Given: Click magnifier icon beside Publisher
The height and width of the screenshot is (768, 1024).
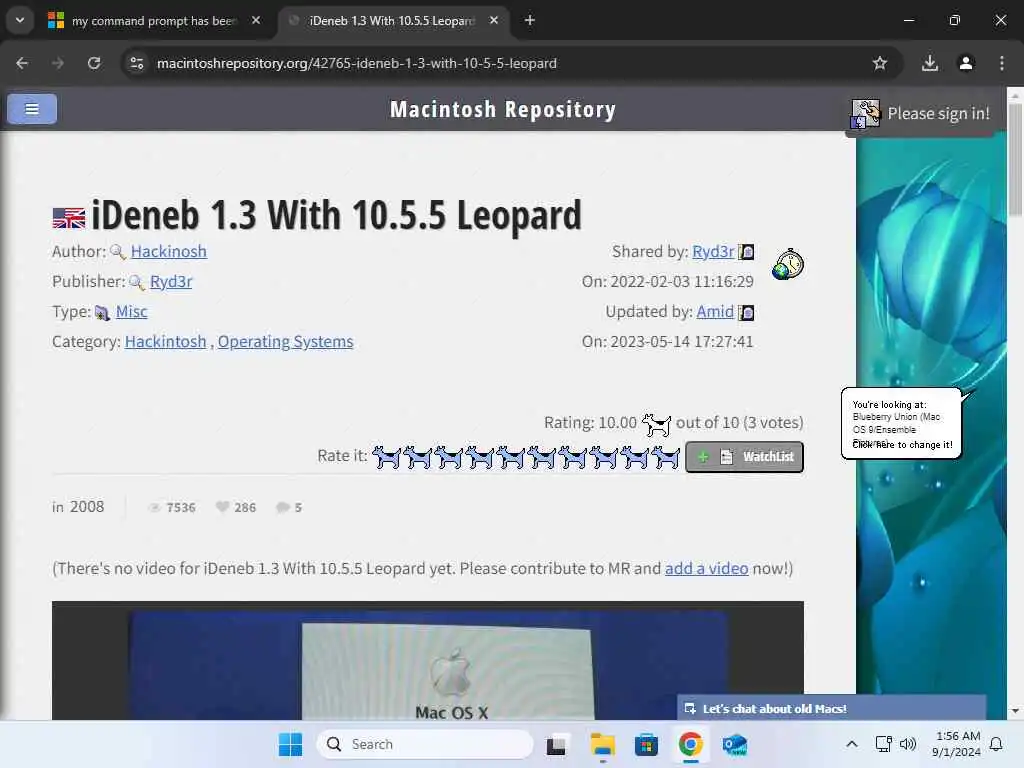Looking at the screenshot, I should (x=136, y=282).
